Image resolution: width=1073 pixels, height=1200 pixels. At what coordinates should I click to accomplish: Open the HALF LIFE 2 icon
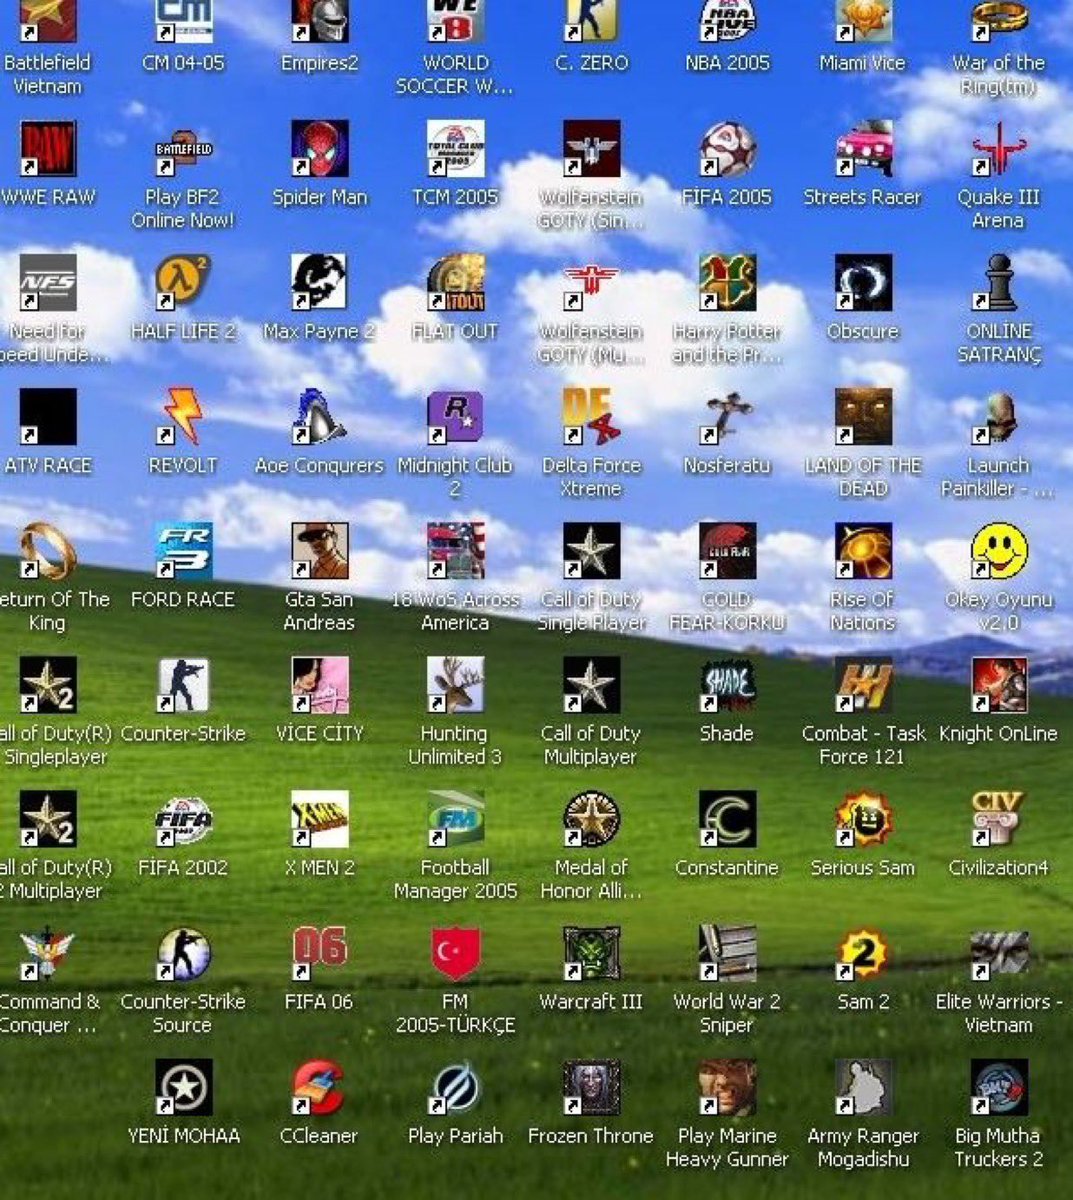183,283
